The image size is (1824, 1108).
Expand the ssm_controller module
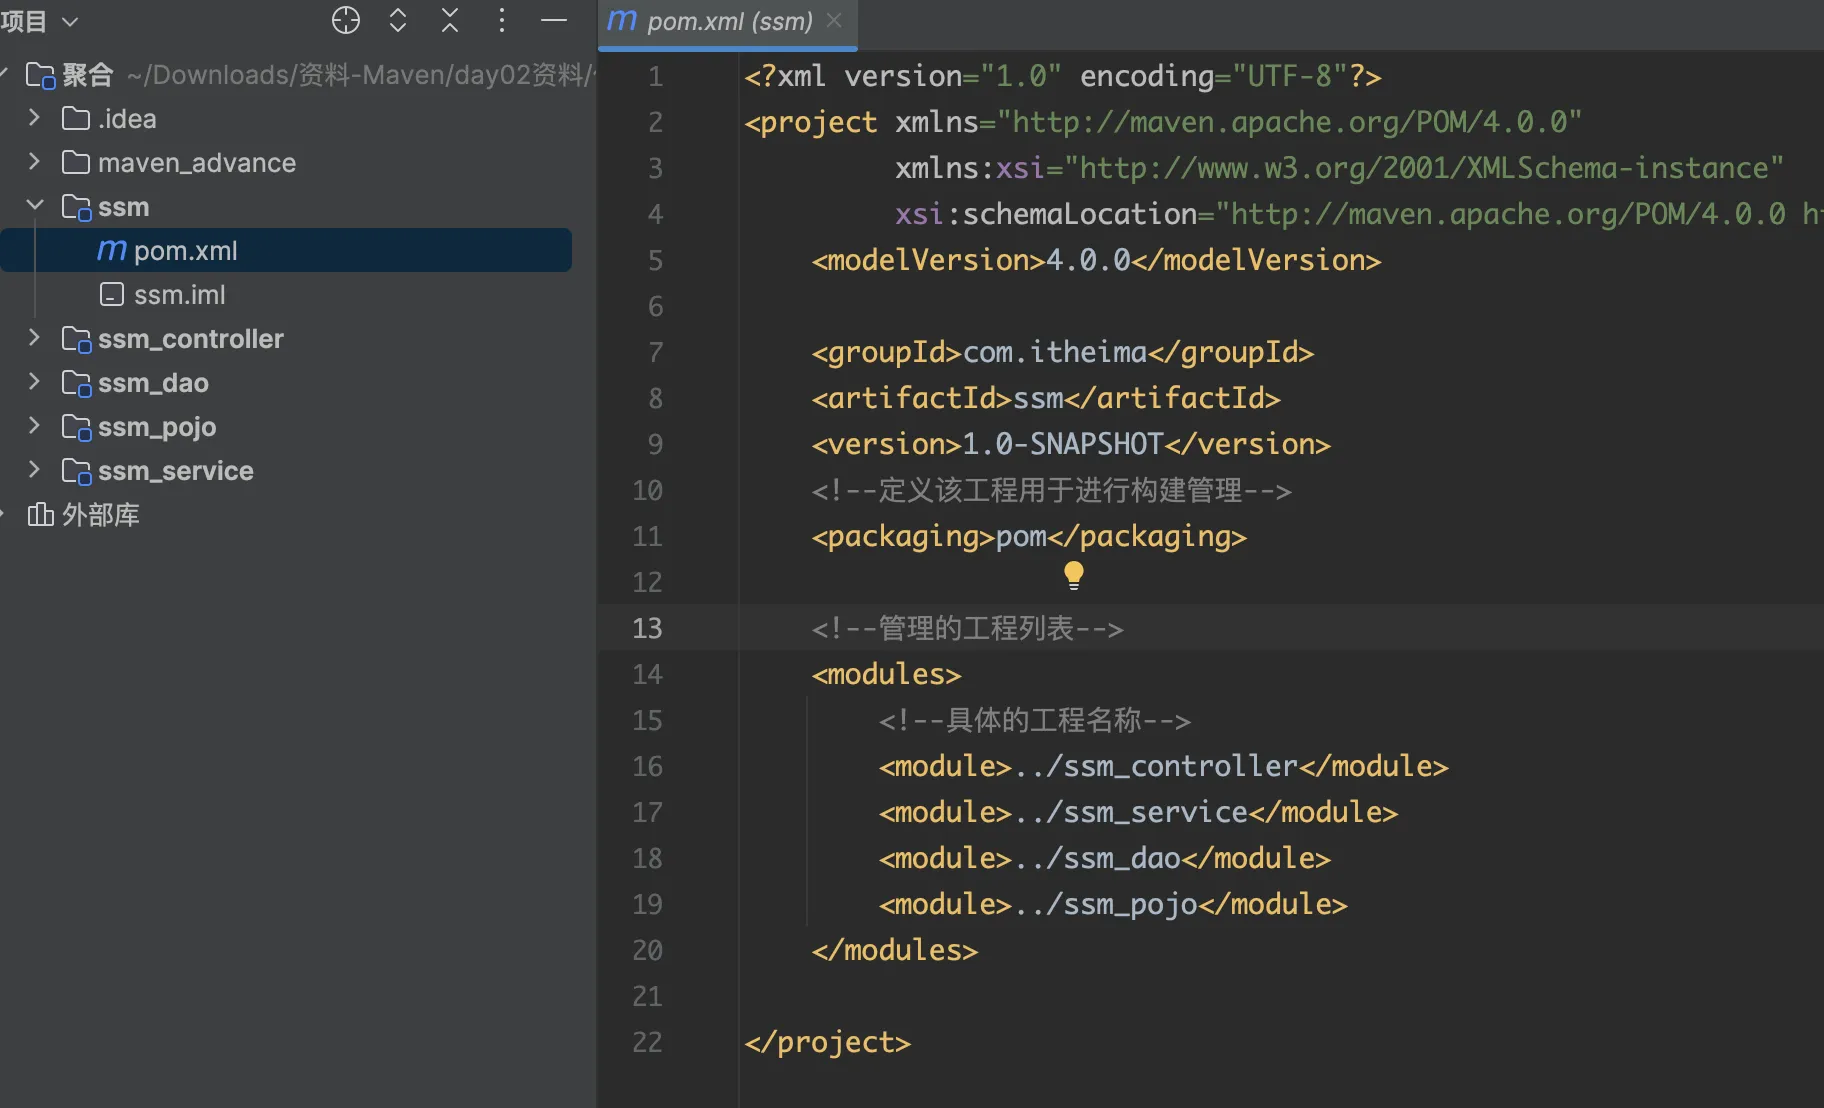coord(35,338)
